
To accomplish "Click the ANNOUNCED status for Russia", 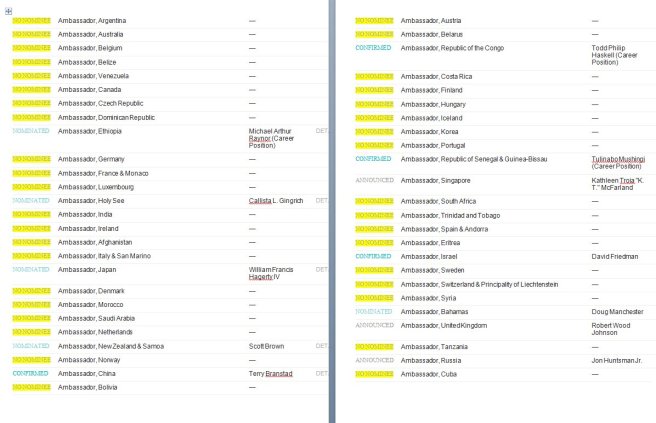I will click(374, 360).
